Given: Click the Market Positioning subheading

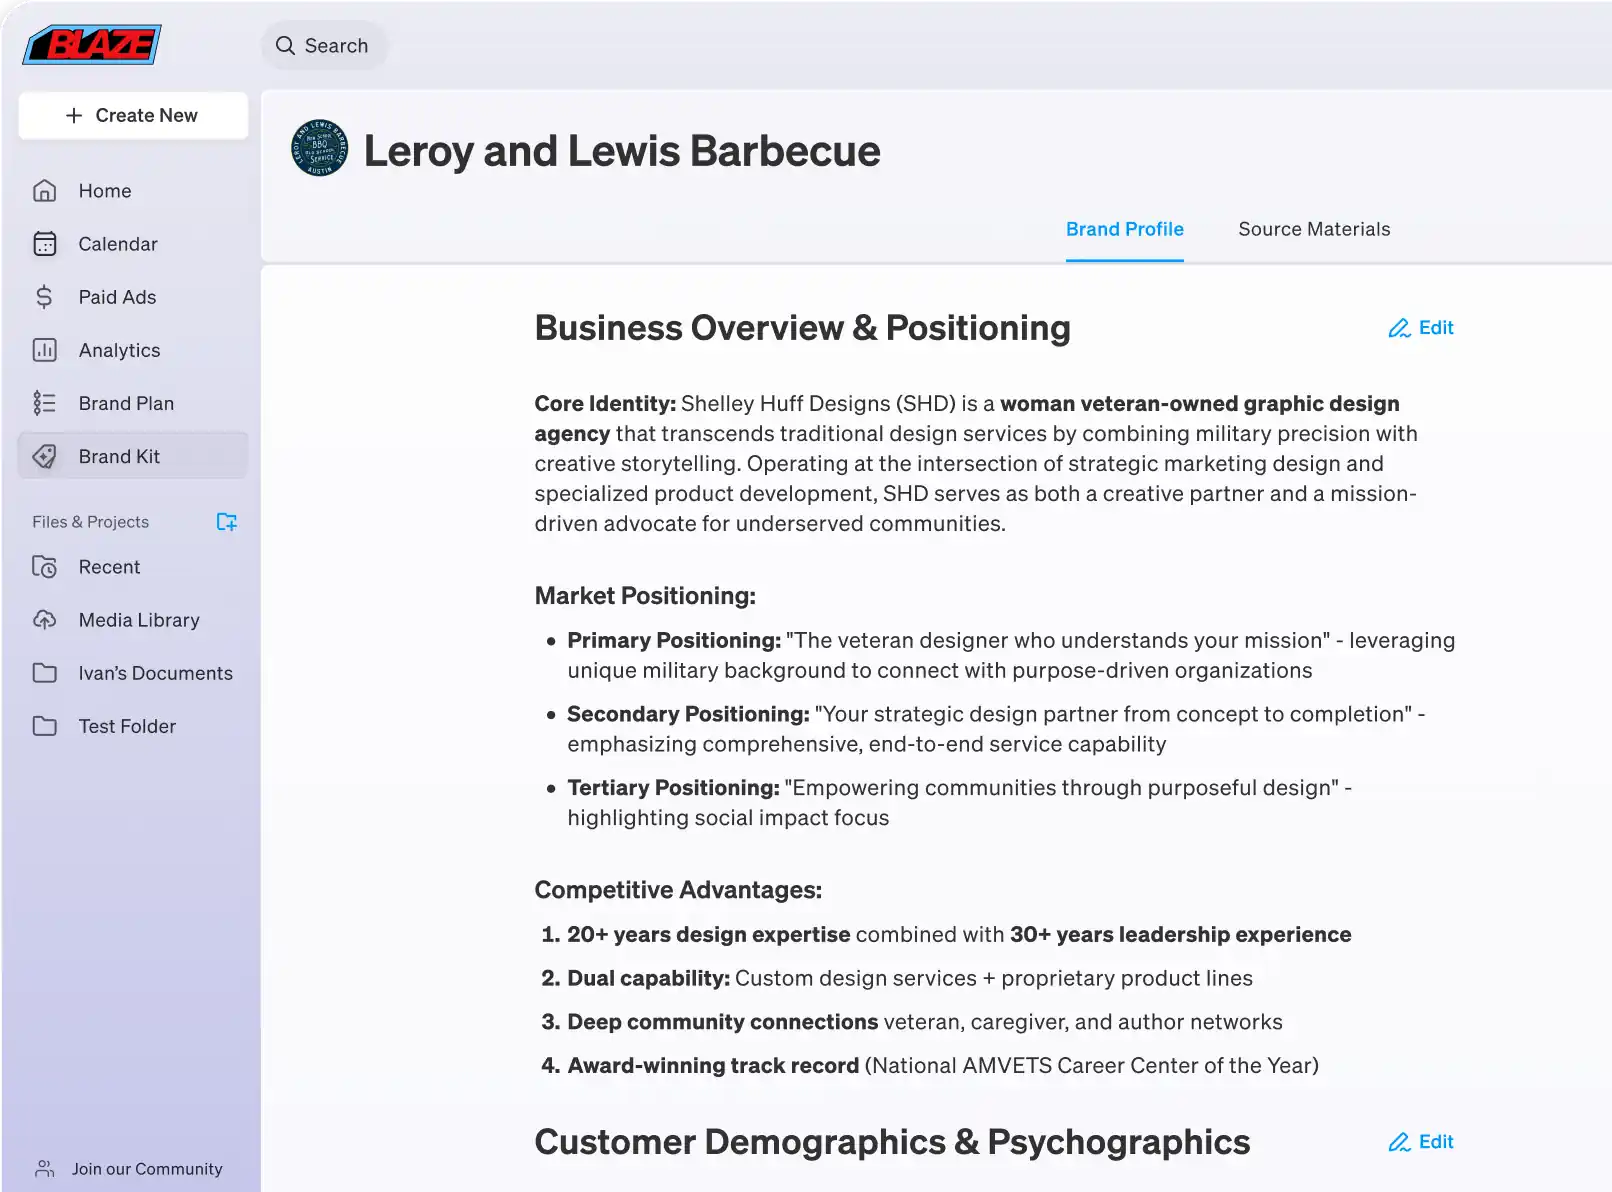Looking at the screenshot, I should pos(645,596).
